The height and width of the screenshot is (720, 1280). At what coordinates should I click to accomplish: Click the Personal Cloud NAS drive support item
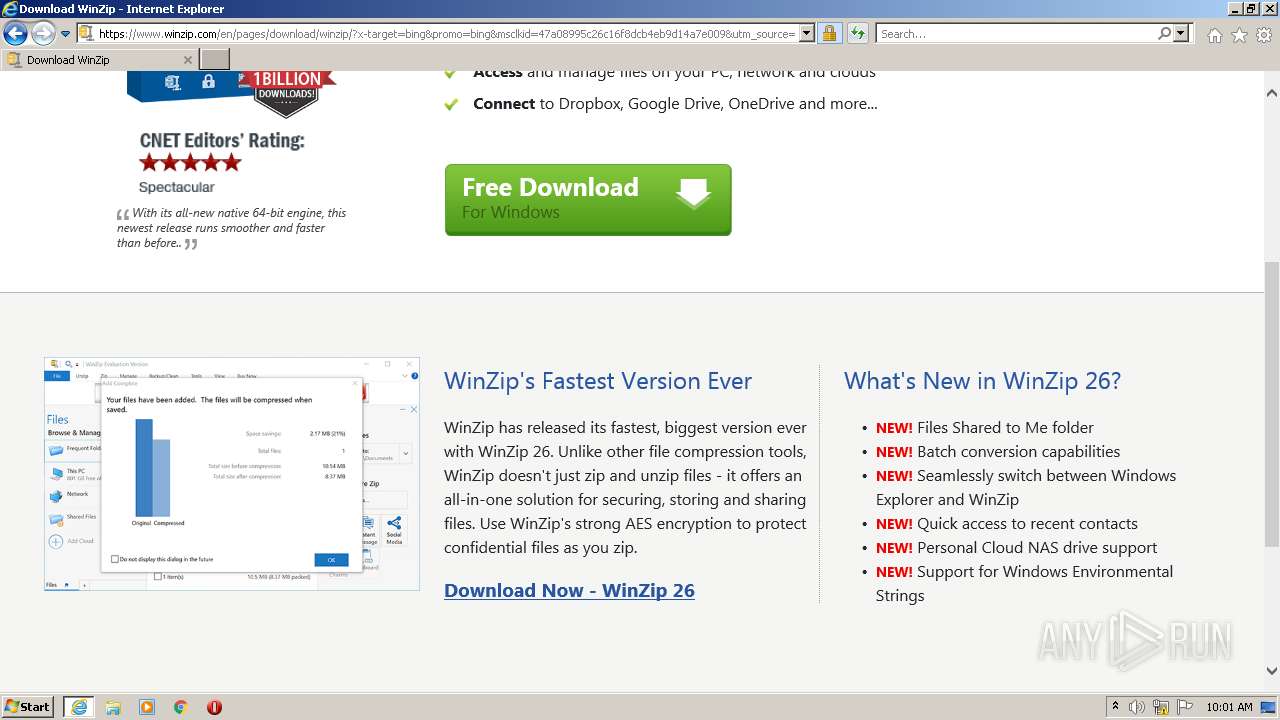point(1037,547)
